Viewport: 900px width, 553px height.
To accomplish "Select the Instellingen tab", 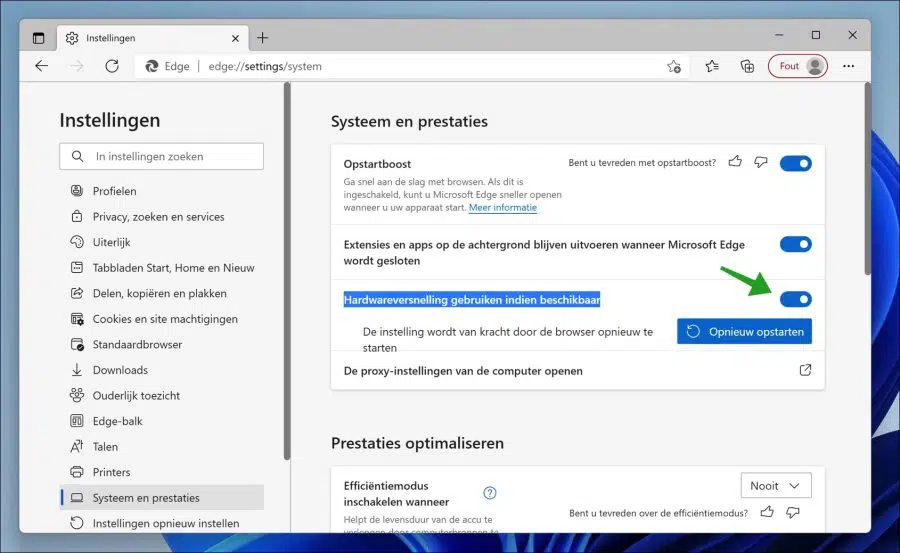I will [153, 38].
